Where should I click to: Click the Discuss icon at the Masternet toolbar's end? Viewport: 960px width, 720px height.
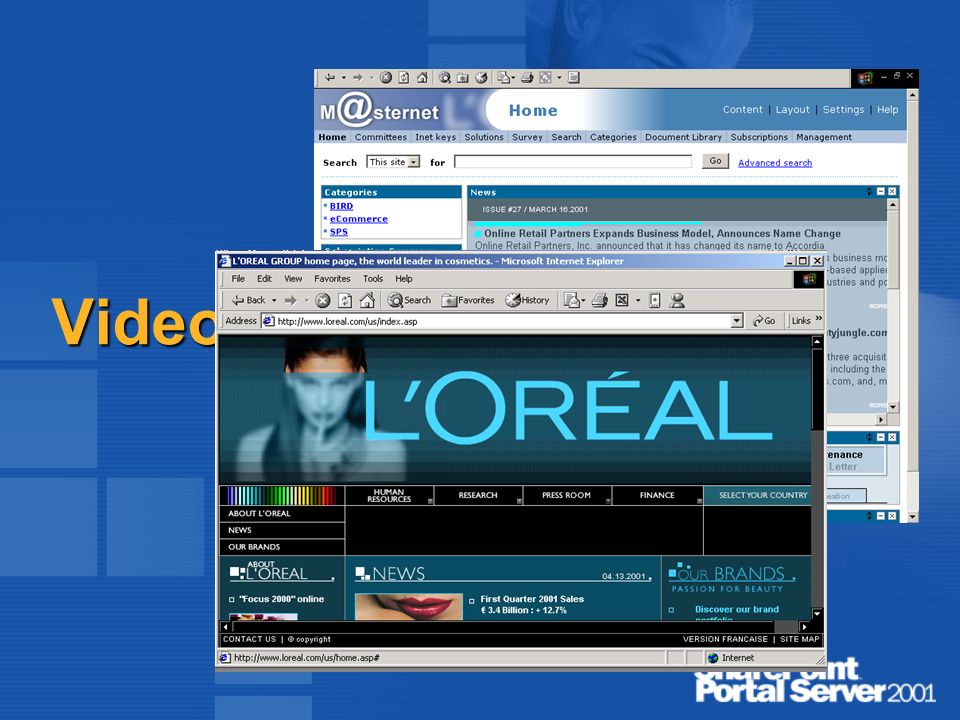pyautogui.click(x=574, y=77)
